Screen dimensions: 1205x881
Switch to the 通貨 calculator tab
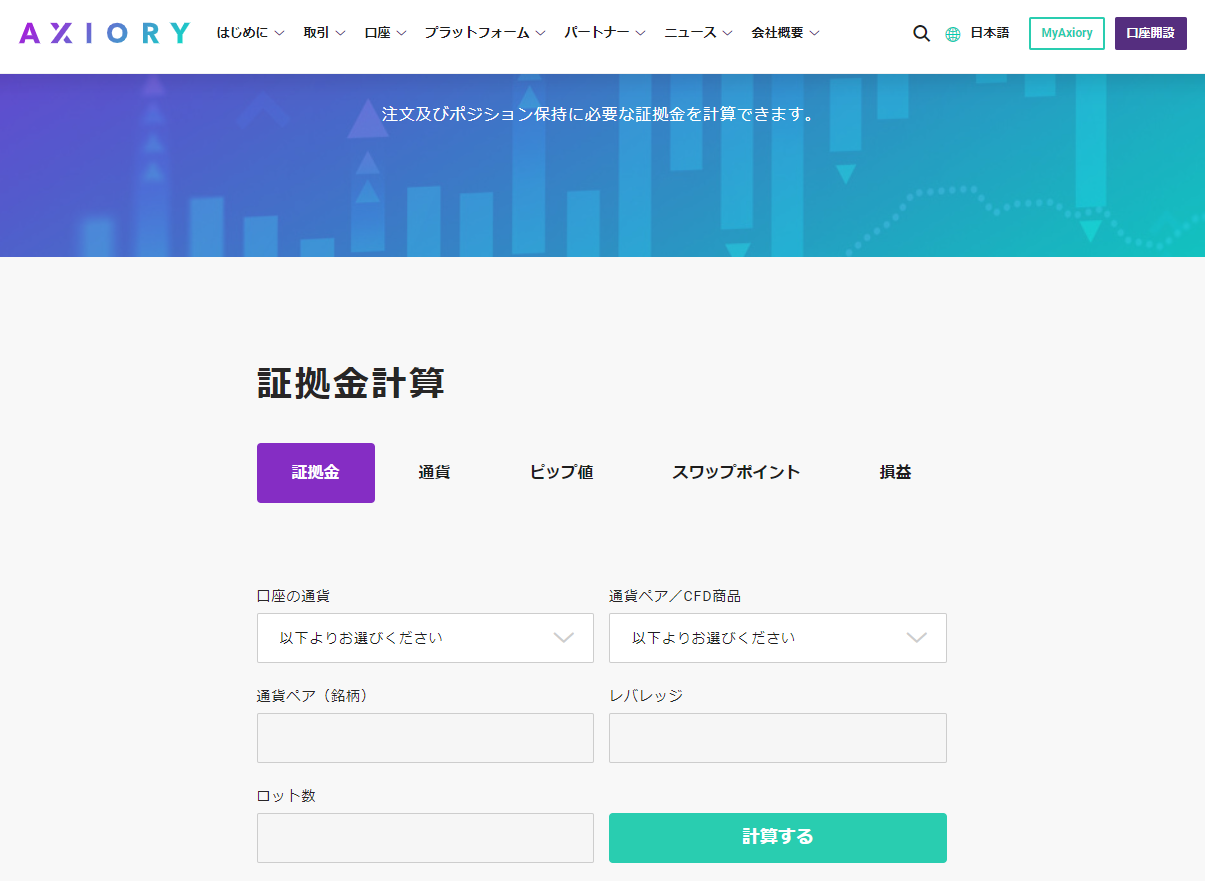(433, 472)
